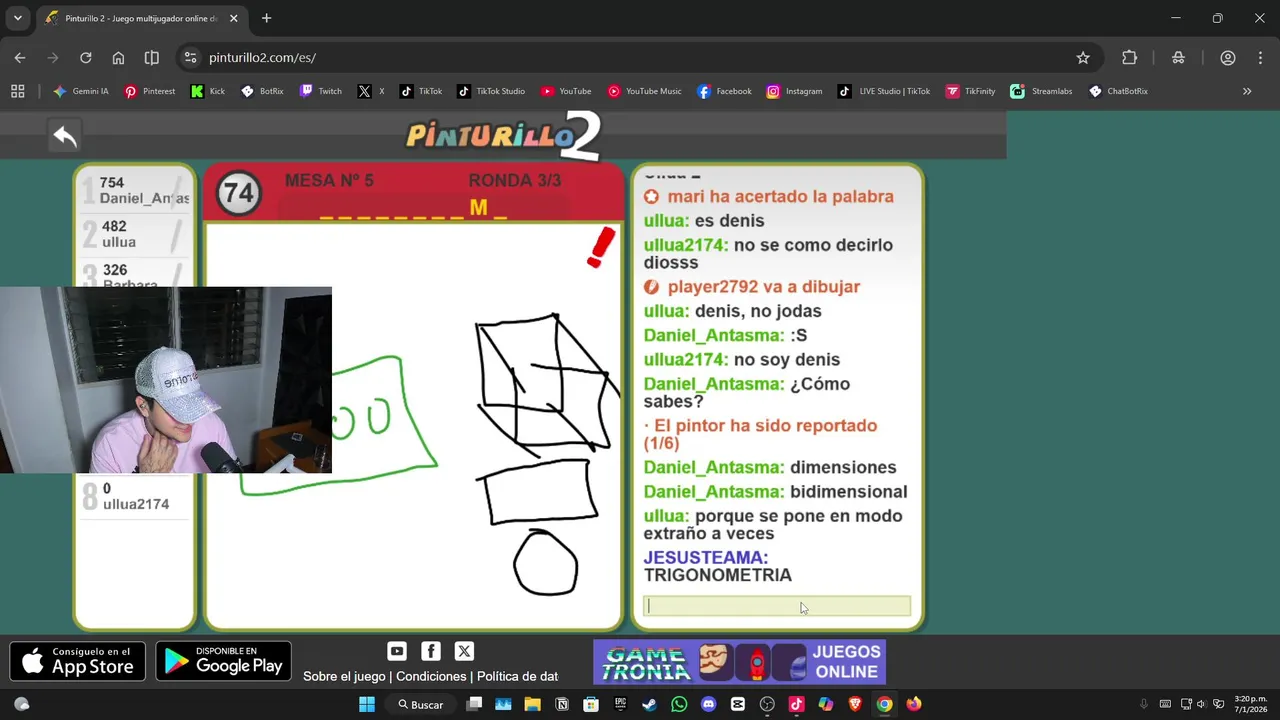The height and width of the screenshot is (720, 1280).
Task: Open the browser extensions puzzle icon
Action: [x=1130, y=58]
